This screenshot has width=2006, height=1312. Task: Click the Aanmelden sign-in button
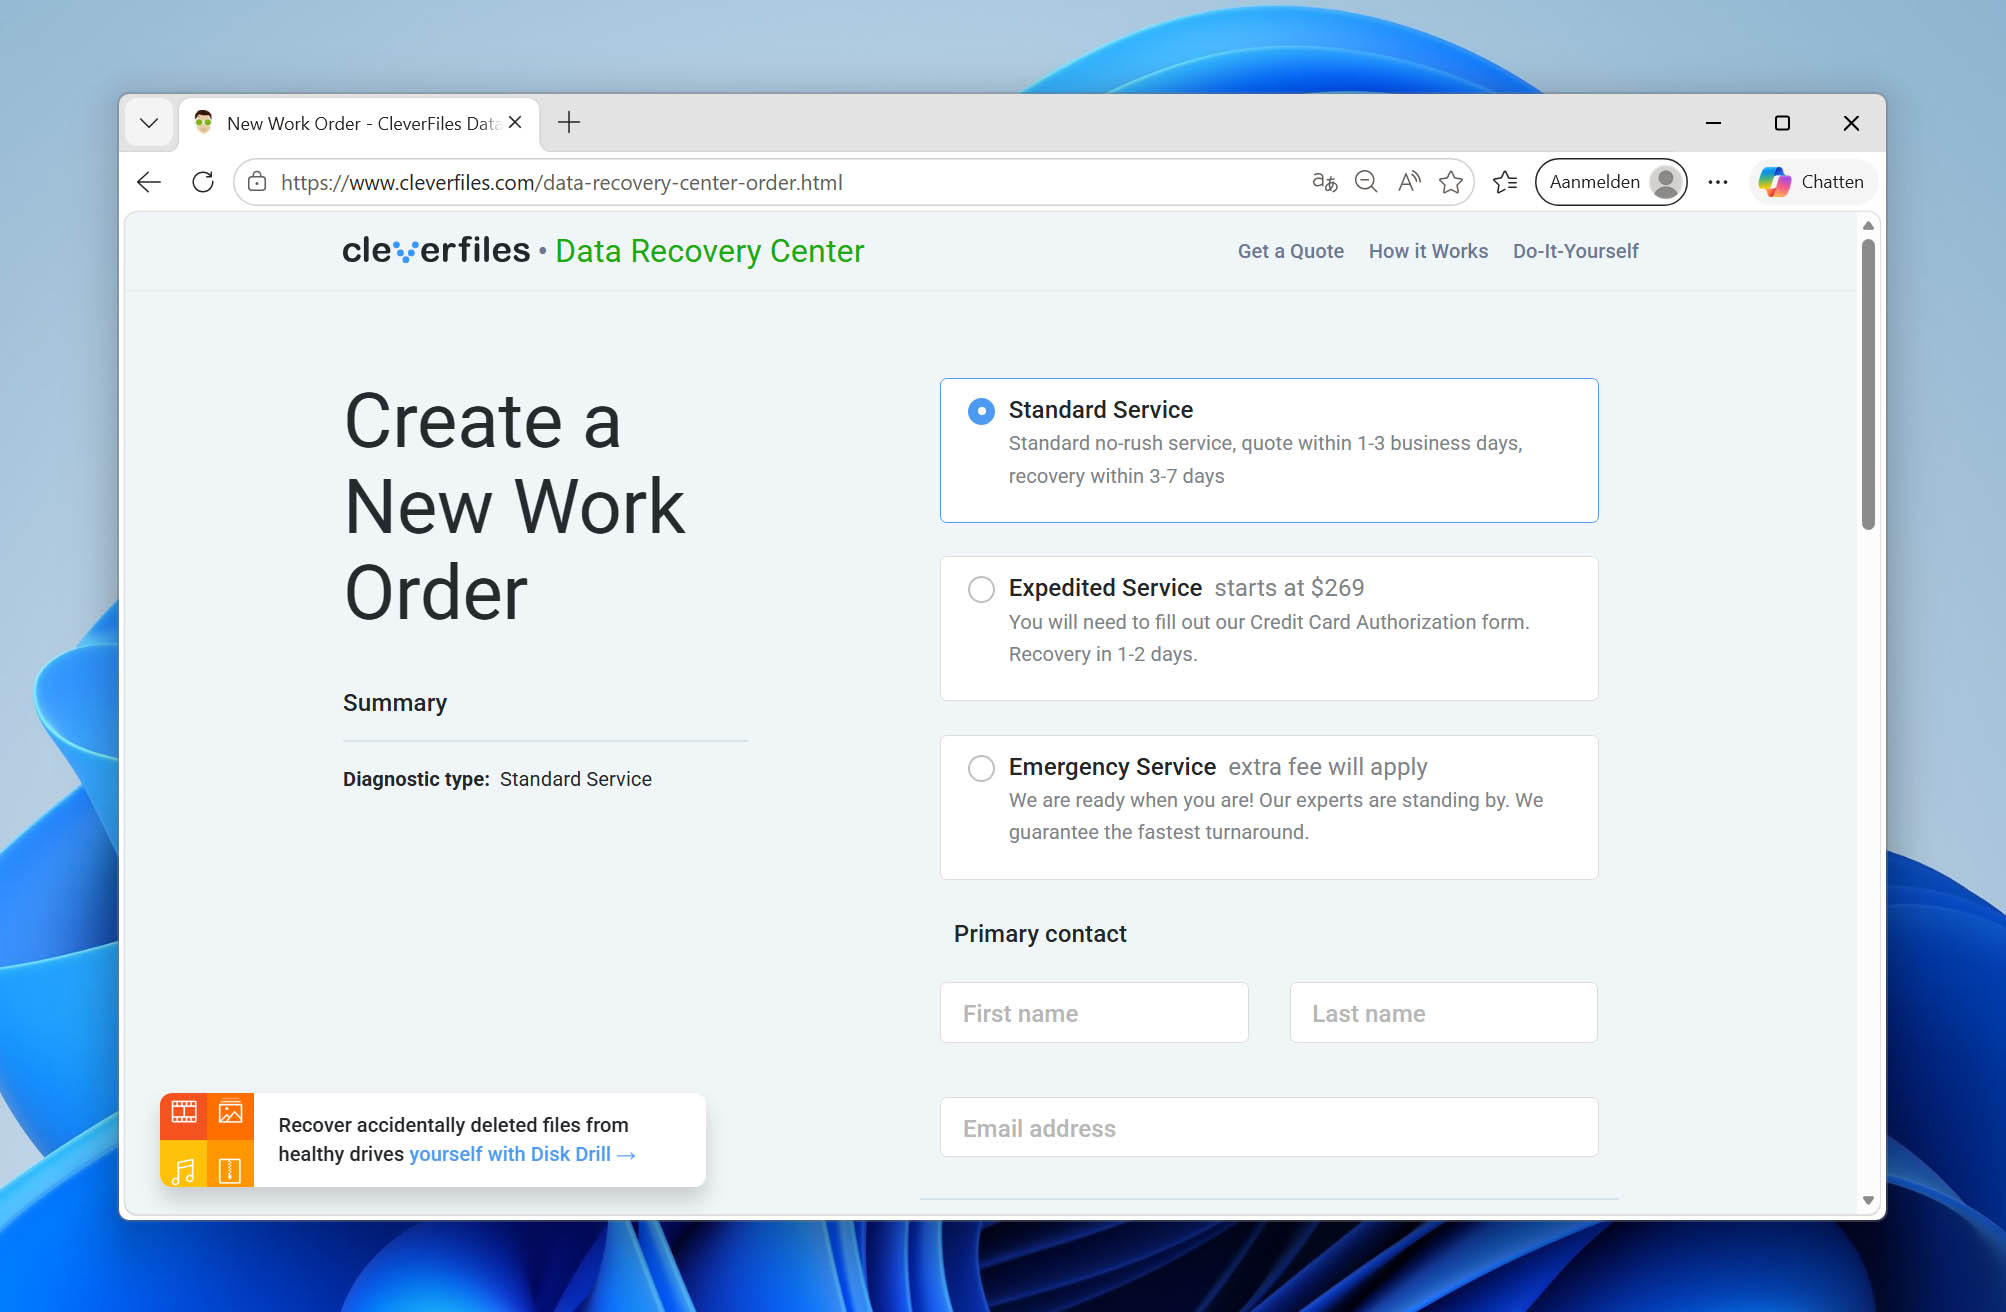click(1611, 182)
